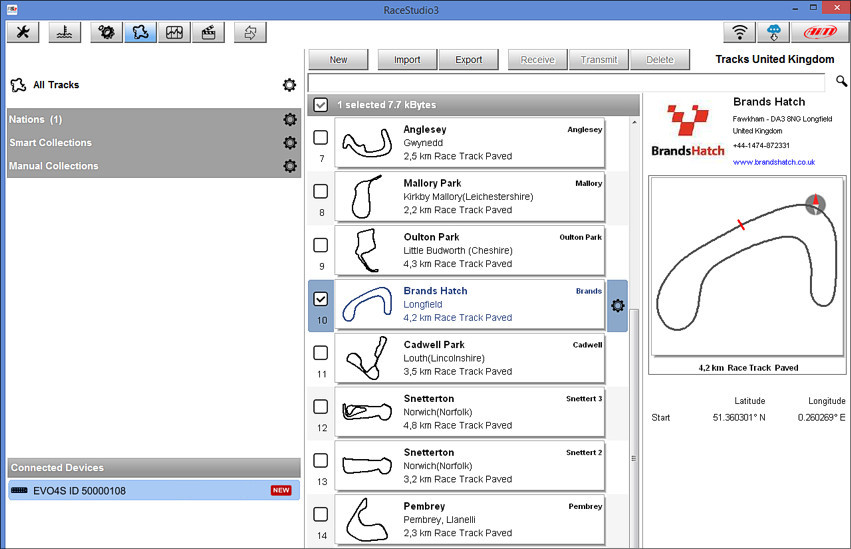Click the track list scrollbar thumb
This screenshot has height=549, width=851.
pos(633,429)
